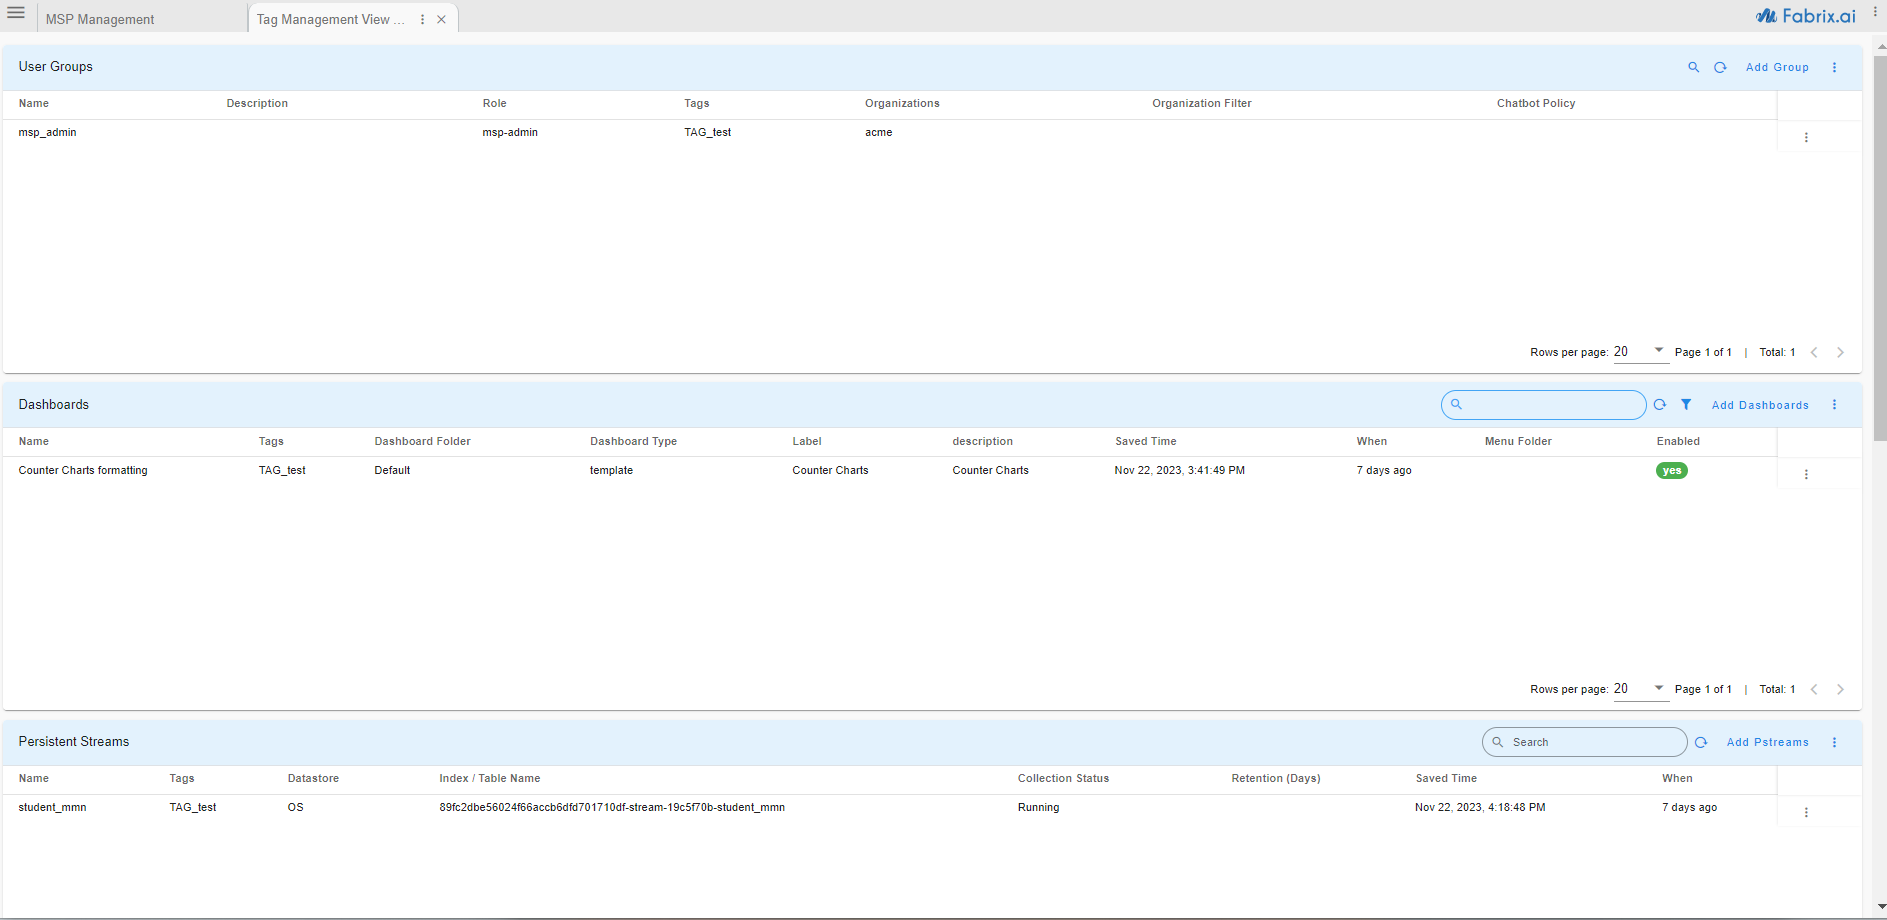
Task: Open Tag Management View tab options menu
Action: click(423, 20)
